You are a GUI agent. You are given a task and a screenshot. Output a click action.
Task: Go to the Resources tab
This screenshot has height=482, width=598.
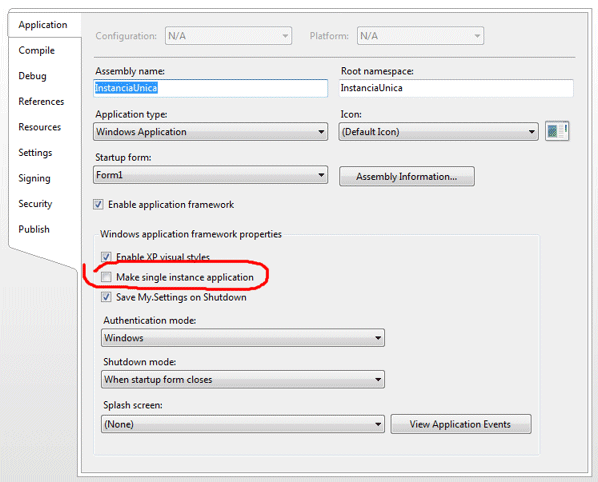pos(40,127)
